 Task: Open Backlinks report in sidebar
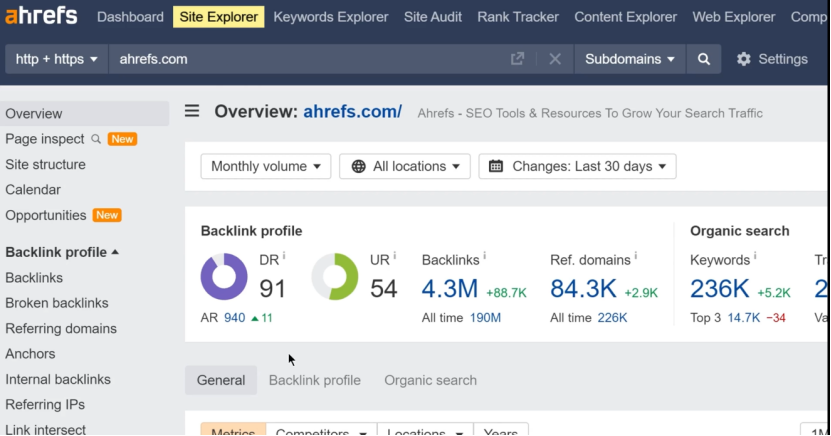[x=34, y=278]
